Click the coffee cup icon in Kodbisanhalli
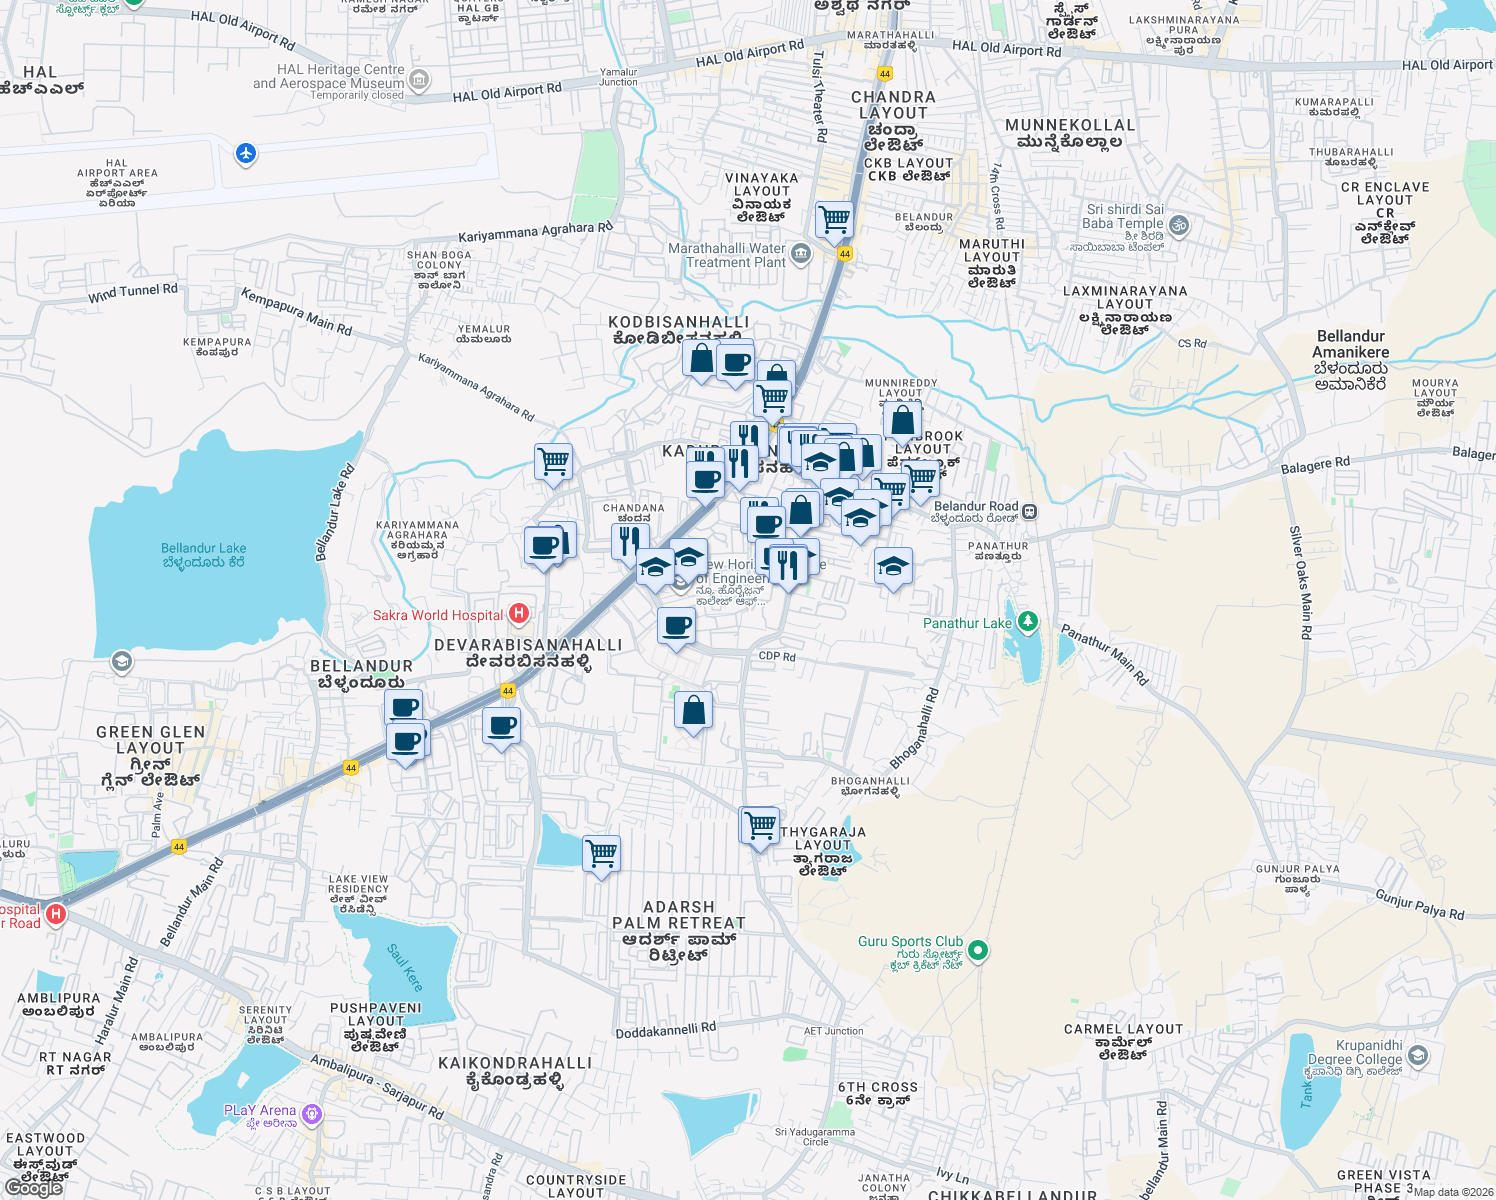Screen dimensions: 1496x1200 735,362
